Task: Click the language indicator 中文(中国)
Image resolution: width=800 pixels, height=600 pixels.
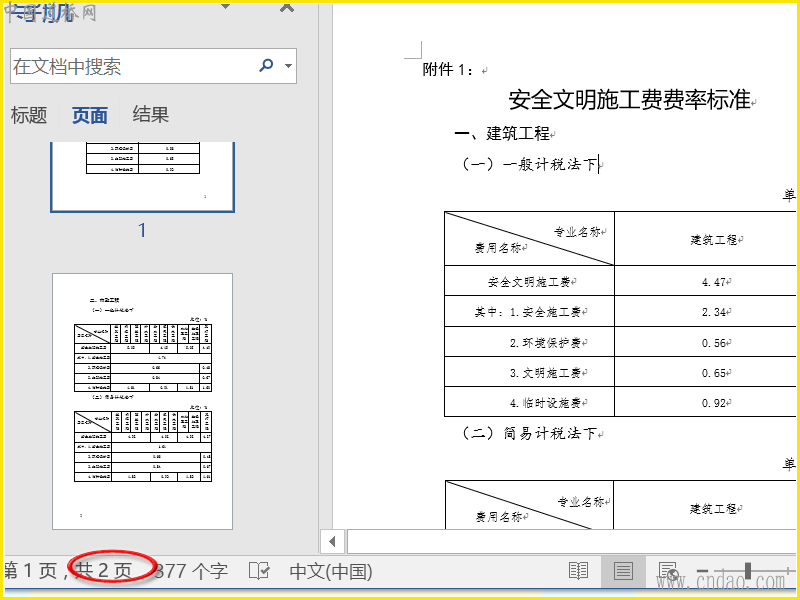Action: tap(331, 571)
